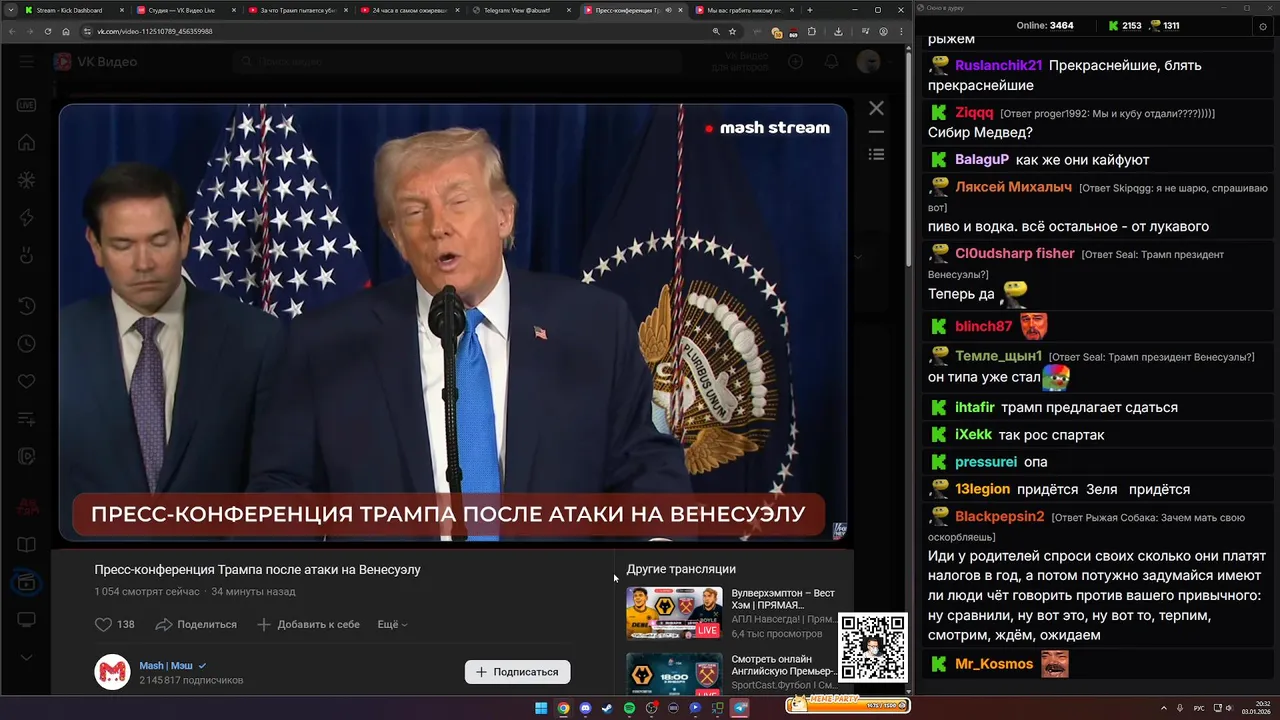Open playlists add icon in VK sidebar
The height and width of the screenshot is (720, 1280).
pyautogui.click(x=27, y=418)
